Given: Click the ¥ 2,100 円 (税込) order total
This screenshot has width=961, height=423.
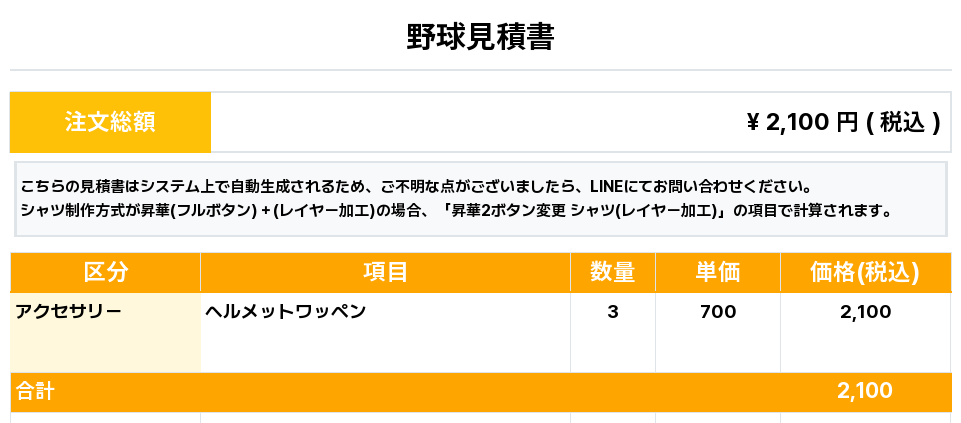Looking at the screenshot, I should [x=843, y=122].
